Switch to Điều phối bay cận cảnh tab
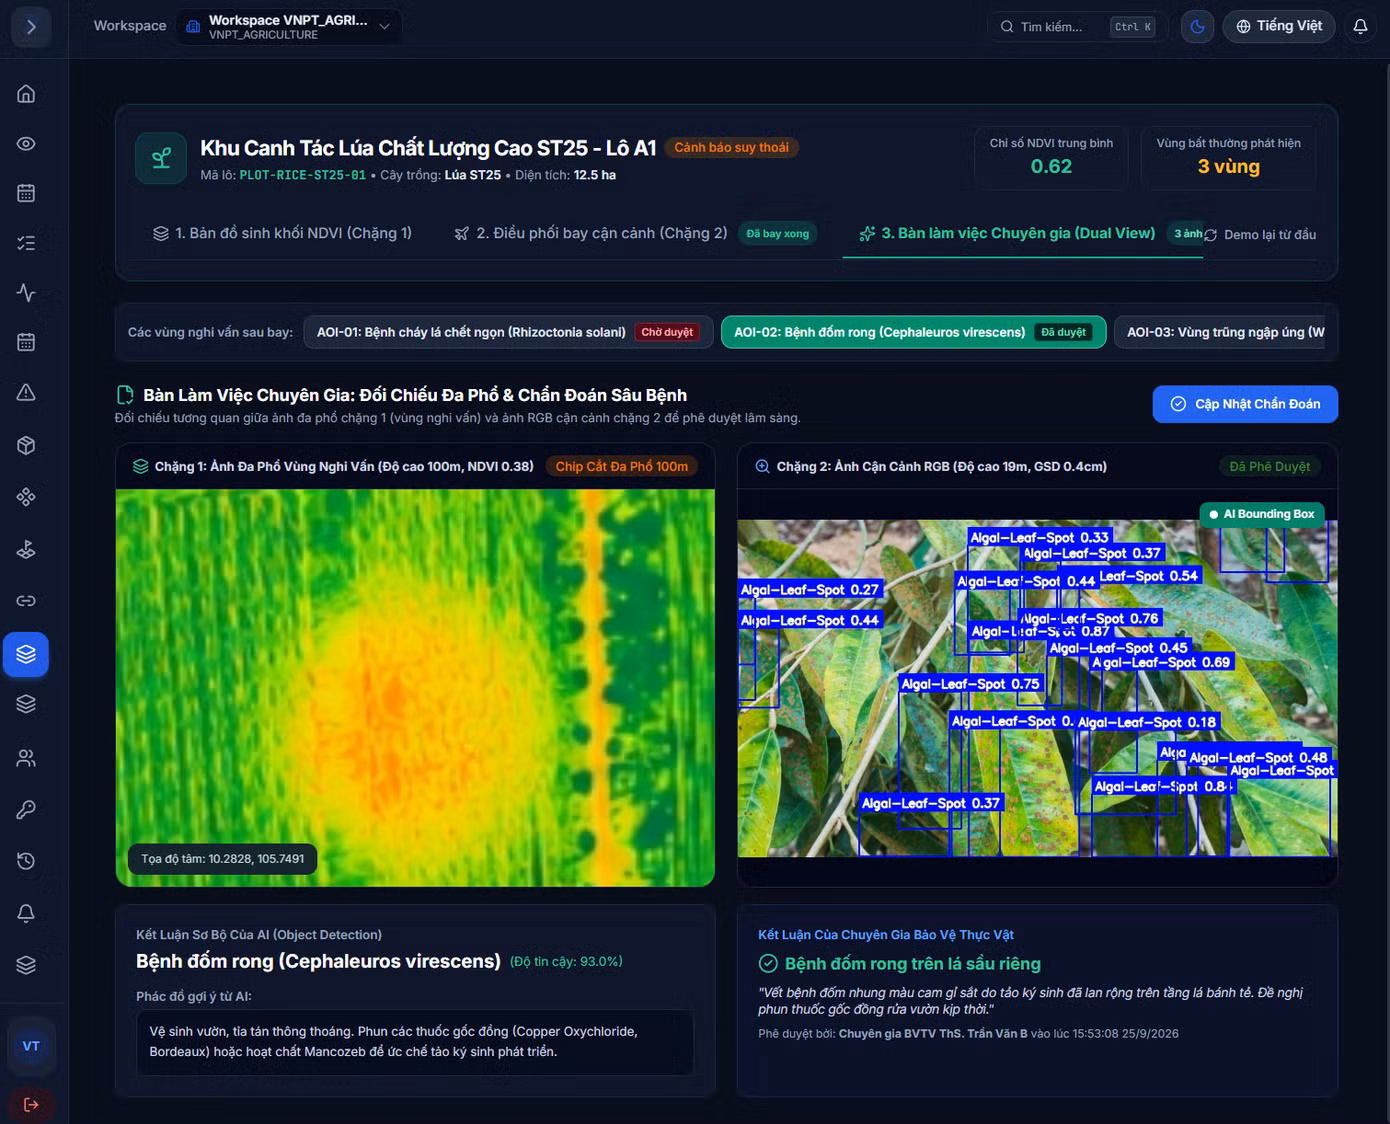1390x1124 pixels. pos(635,233)
